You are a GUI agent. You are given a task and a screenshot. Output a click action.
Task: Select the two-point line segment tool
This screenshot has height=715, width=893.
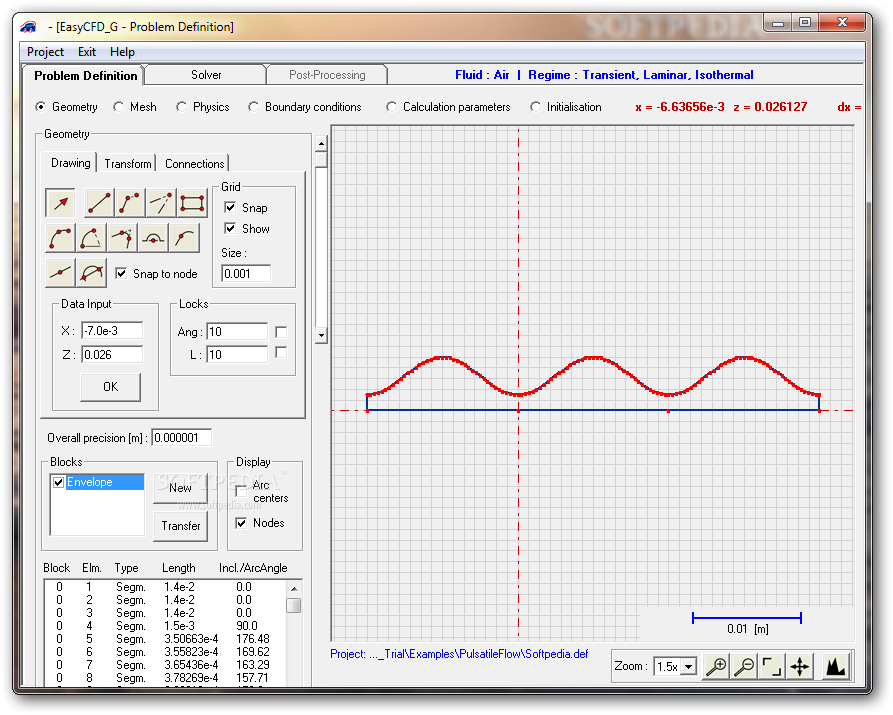click(99, 203)
